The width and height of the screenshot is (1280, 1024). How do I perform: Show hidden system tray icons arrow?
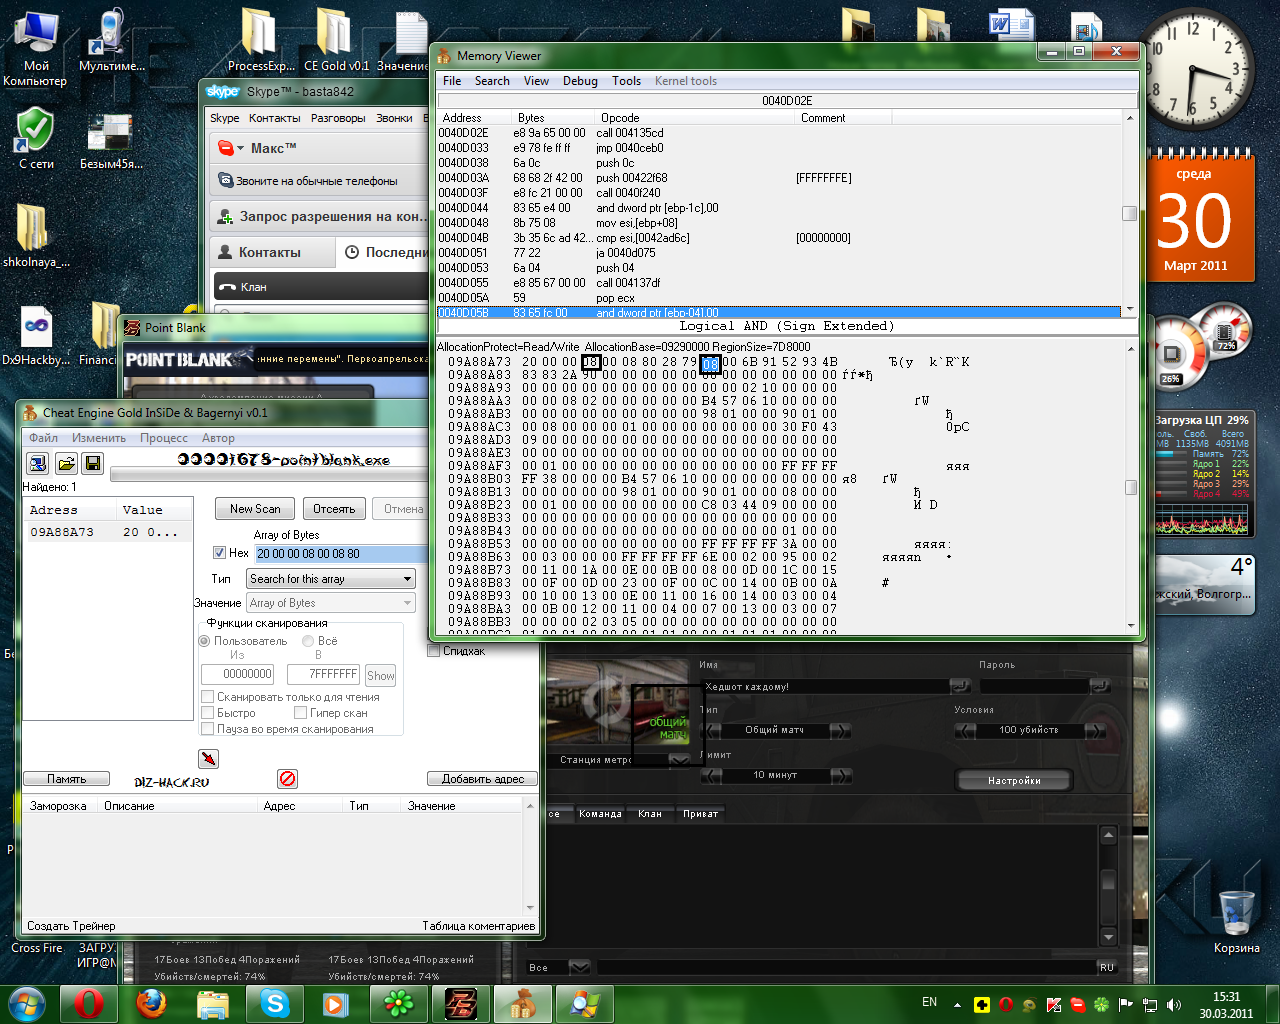[x=957, y=1004]
